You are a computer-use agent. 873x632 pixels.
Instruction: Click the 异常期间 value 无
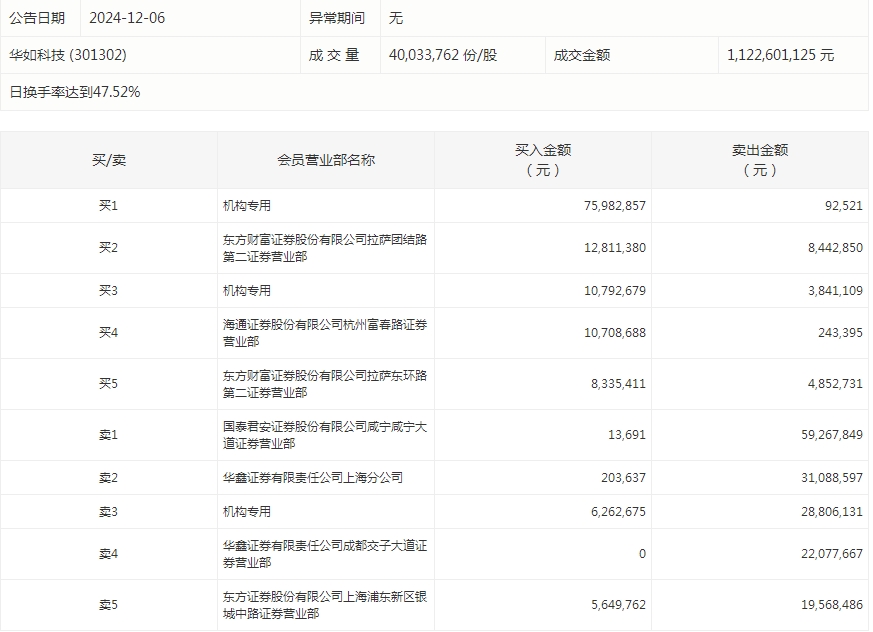click(395, 17)
